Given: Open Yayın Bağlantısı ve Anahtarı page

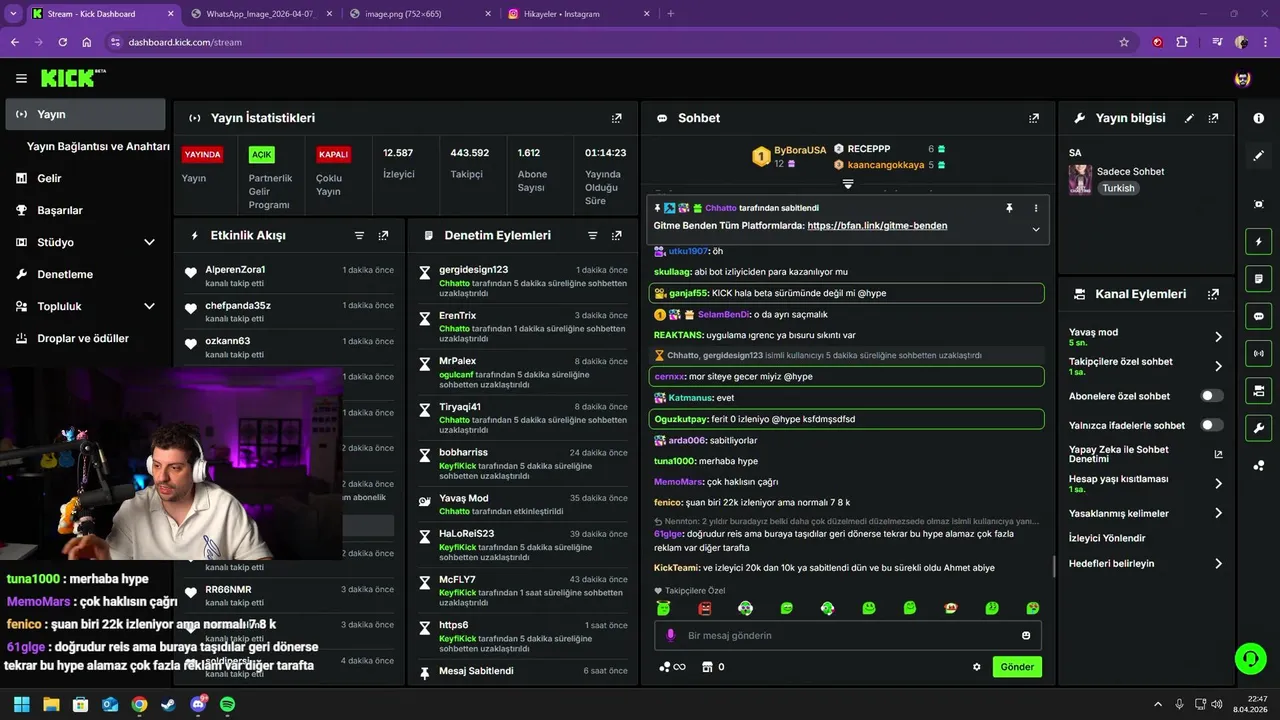Looking at the screenshot, I should (x=98, y=146).
